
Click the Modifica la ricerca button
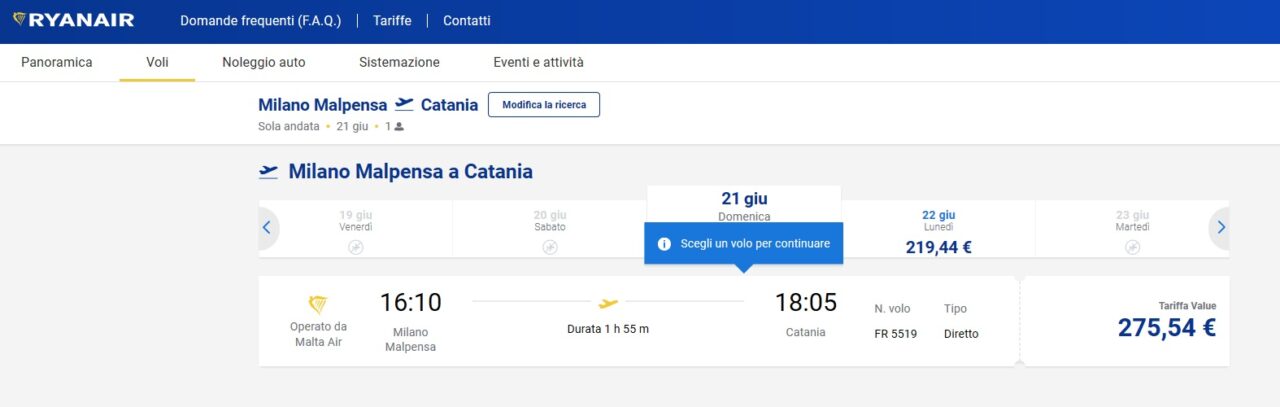544,105
